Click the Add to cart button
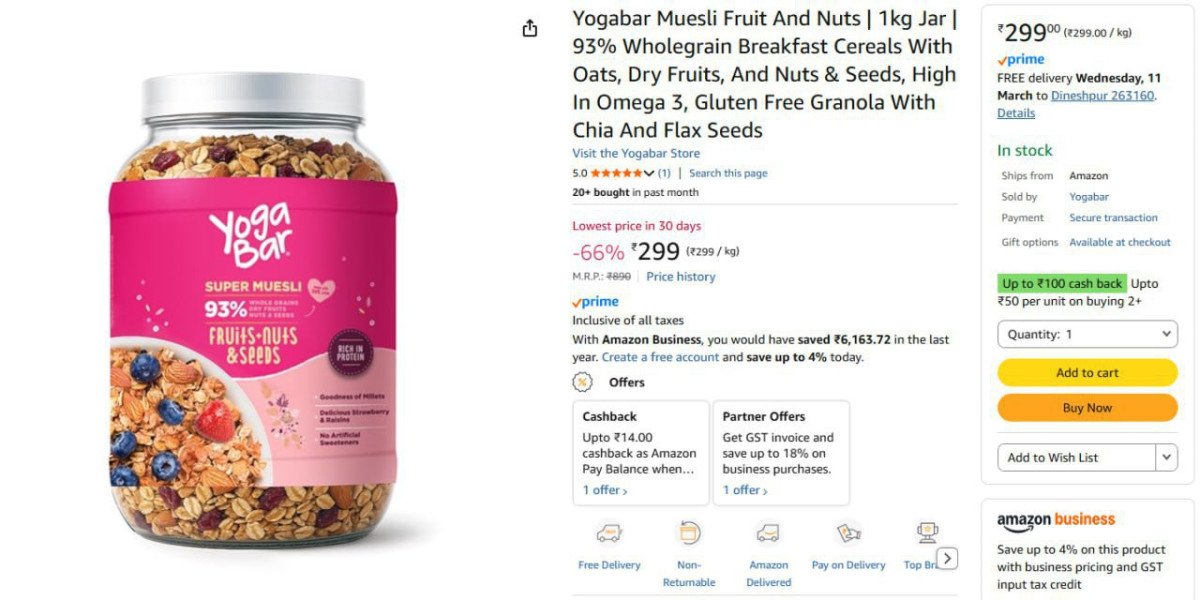Image resolution: width=1200 pixels, height=600 pixels. click(x=1087, y=372)
